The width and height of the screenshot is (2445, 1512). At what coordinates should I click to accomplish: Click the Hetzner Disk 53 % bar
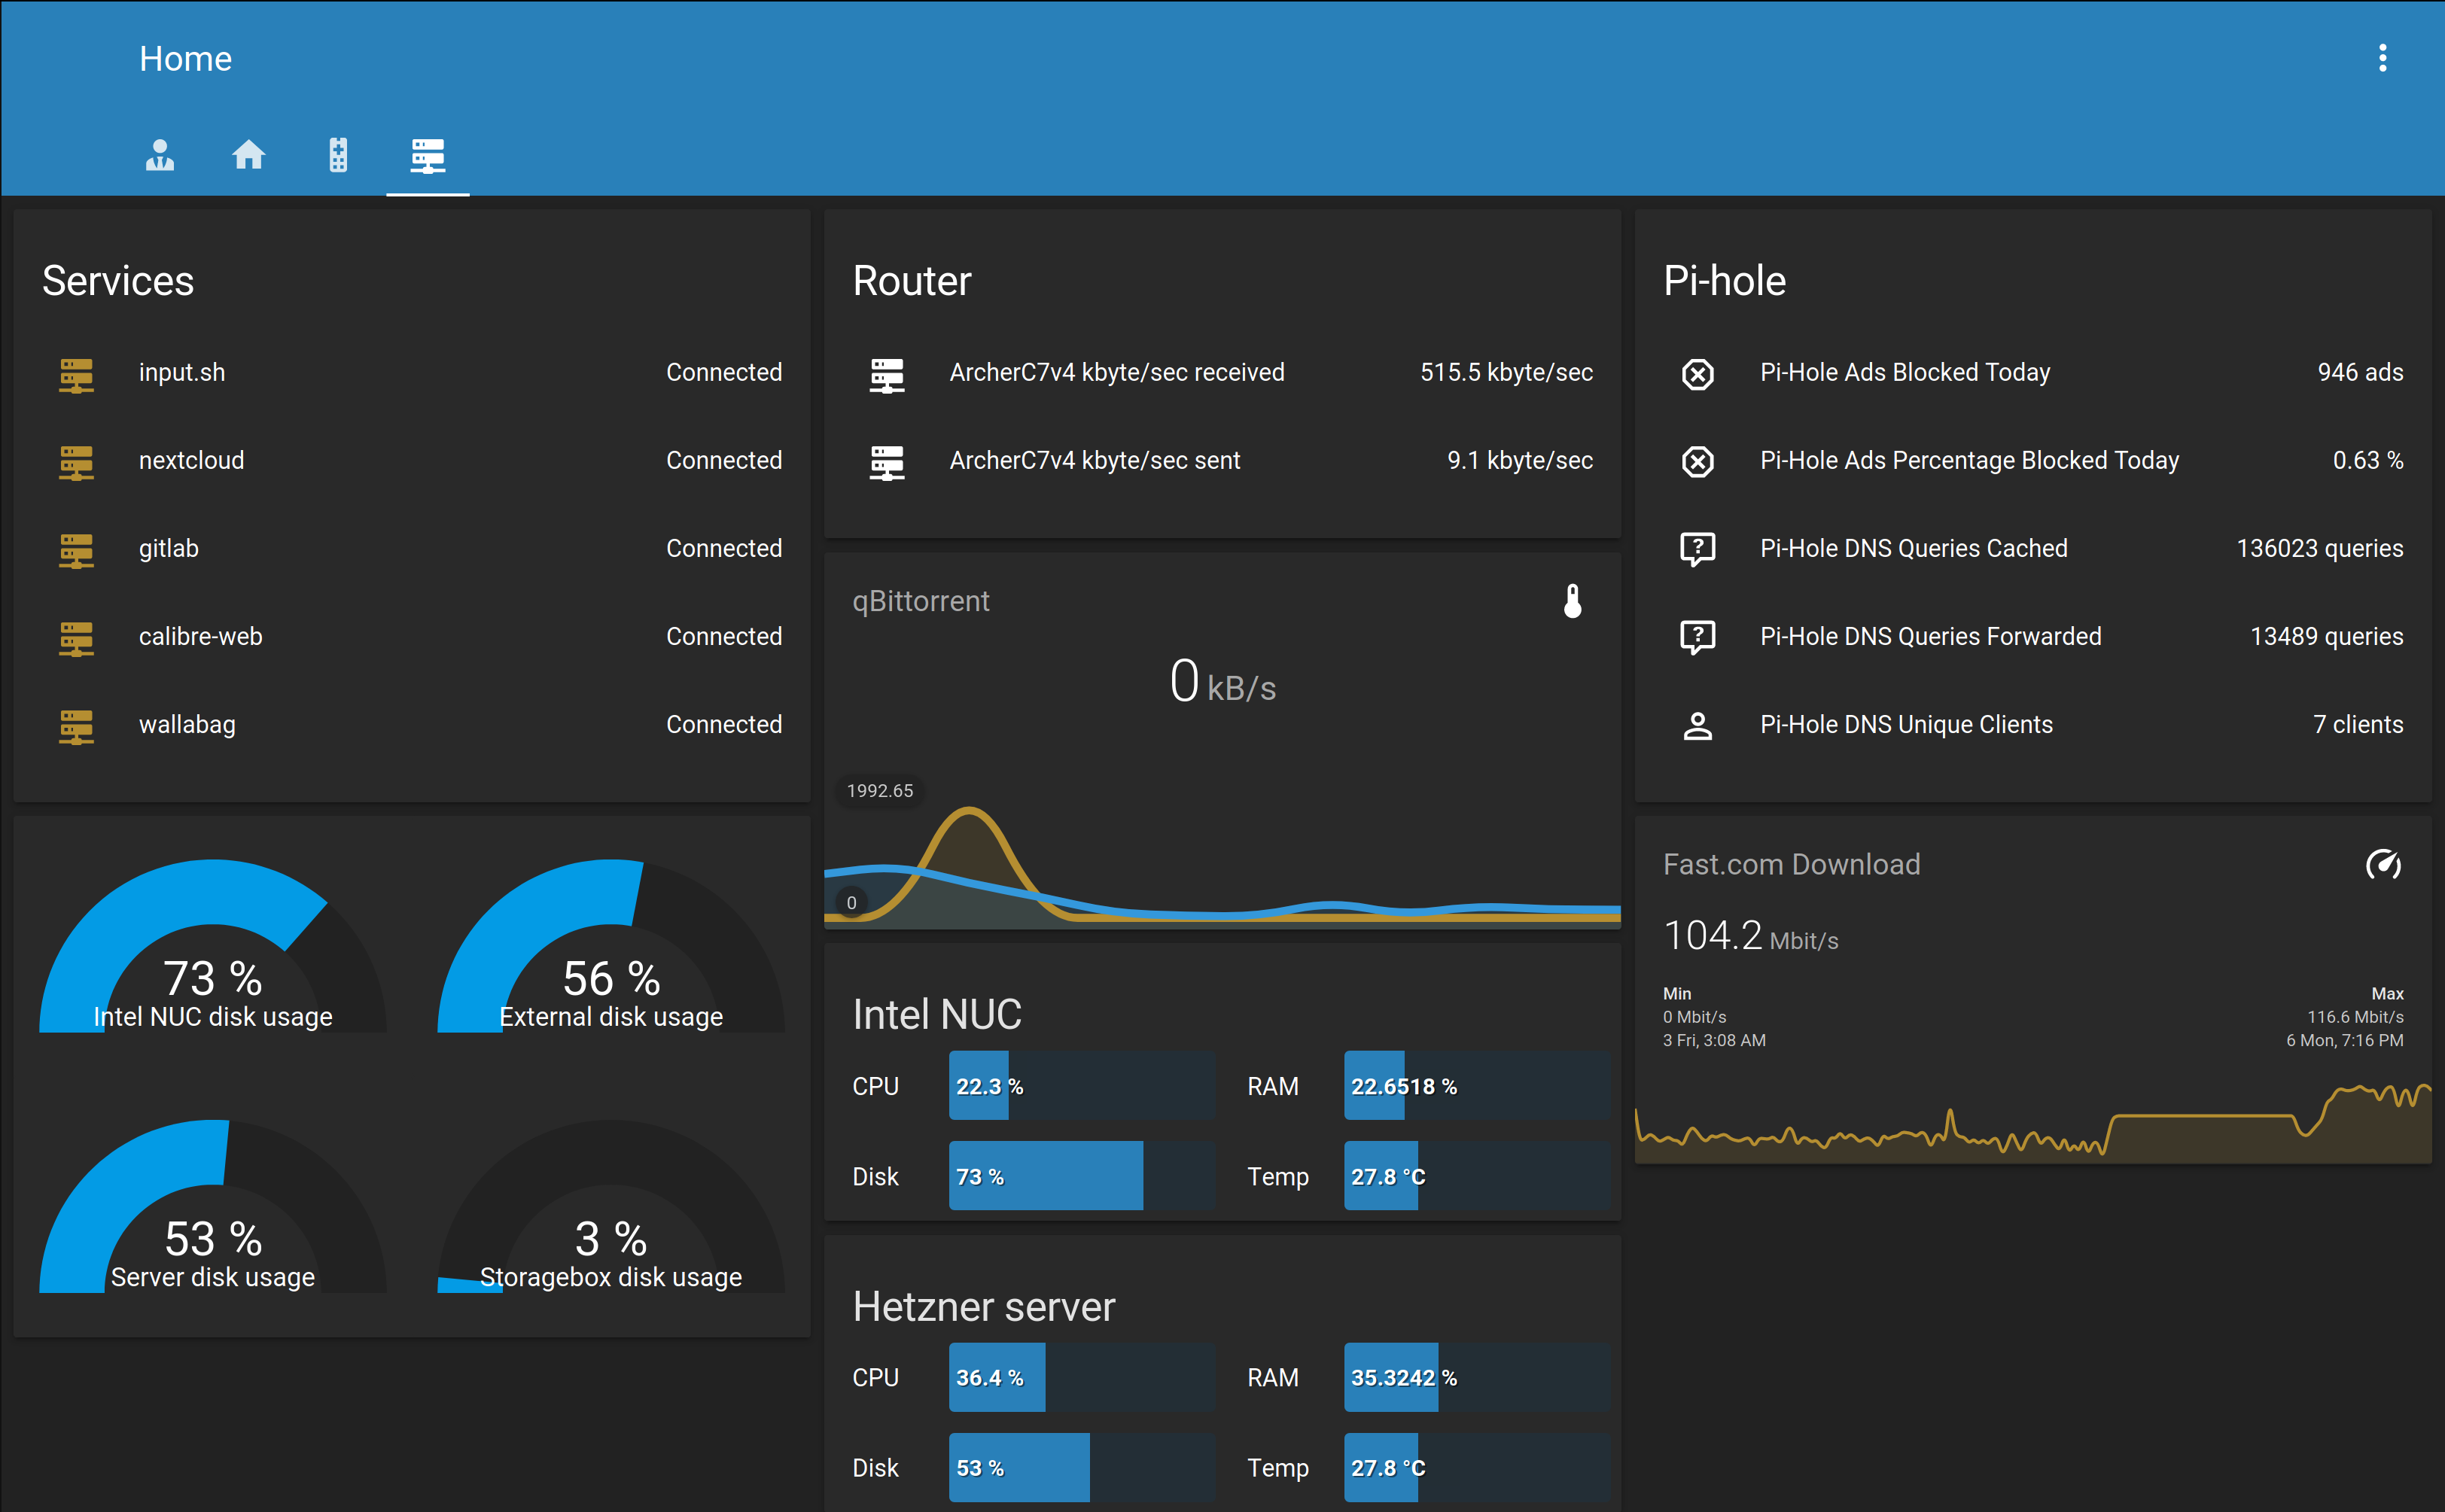coord(1082,1467)
